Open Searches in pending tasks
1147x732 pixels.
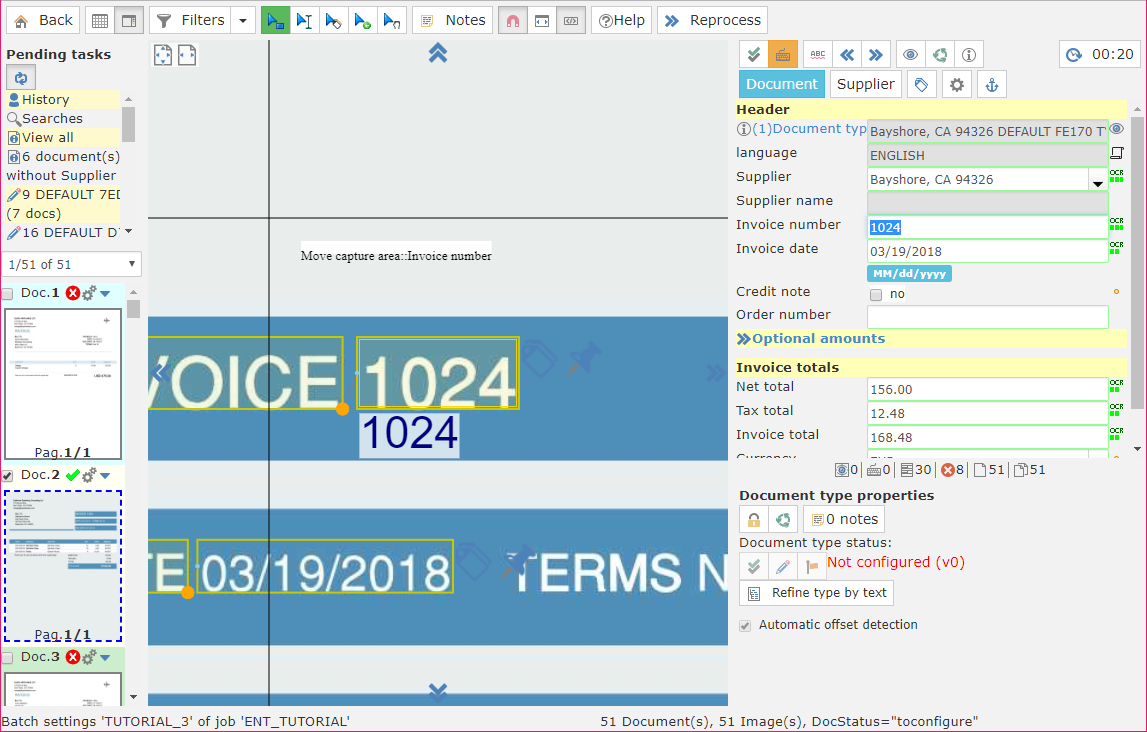pyautogui.click(x=52, y=118)
